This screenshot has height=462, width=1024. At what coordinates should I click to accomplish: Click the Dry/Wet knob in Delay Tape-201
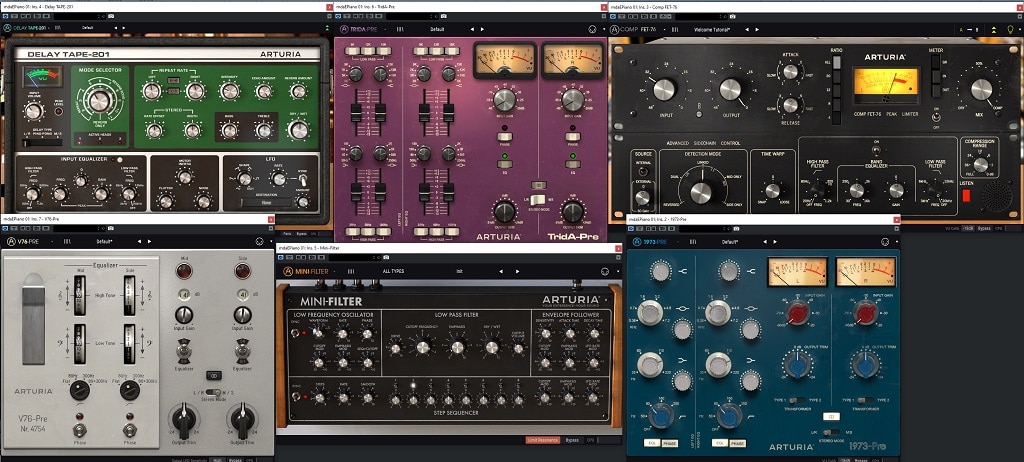[x=298, y=130]
